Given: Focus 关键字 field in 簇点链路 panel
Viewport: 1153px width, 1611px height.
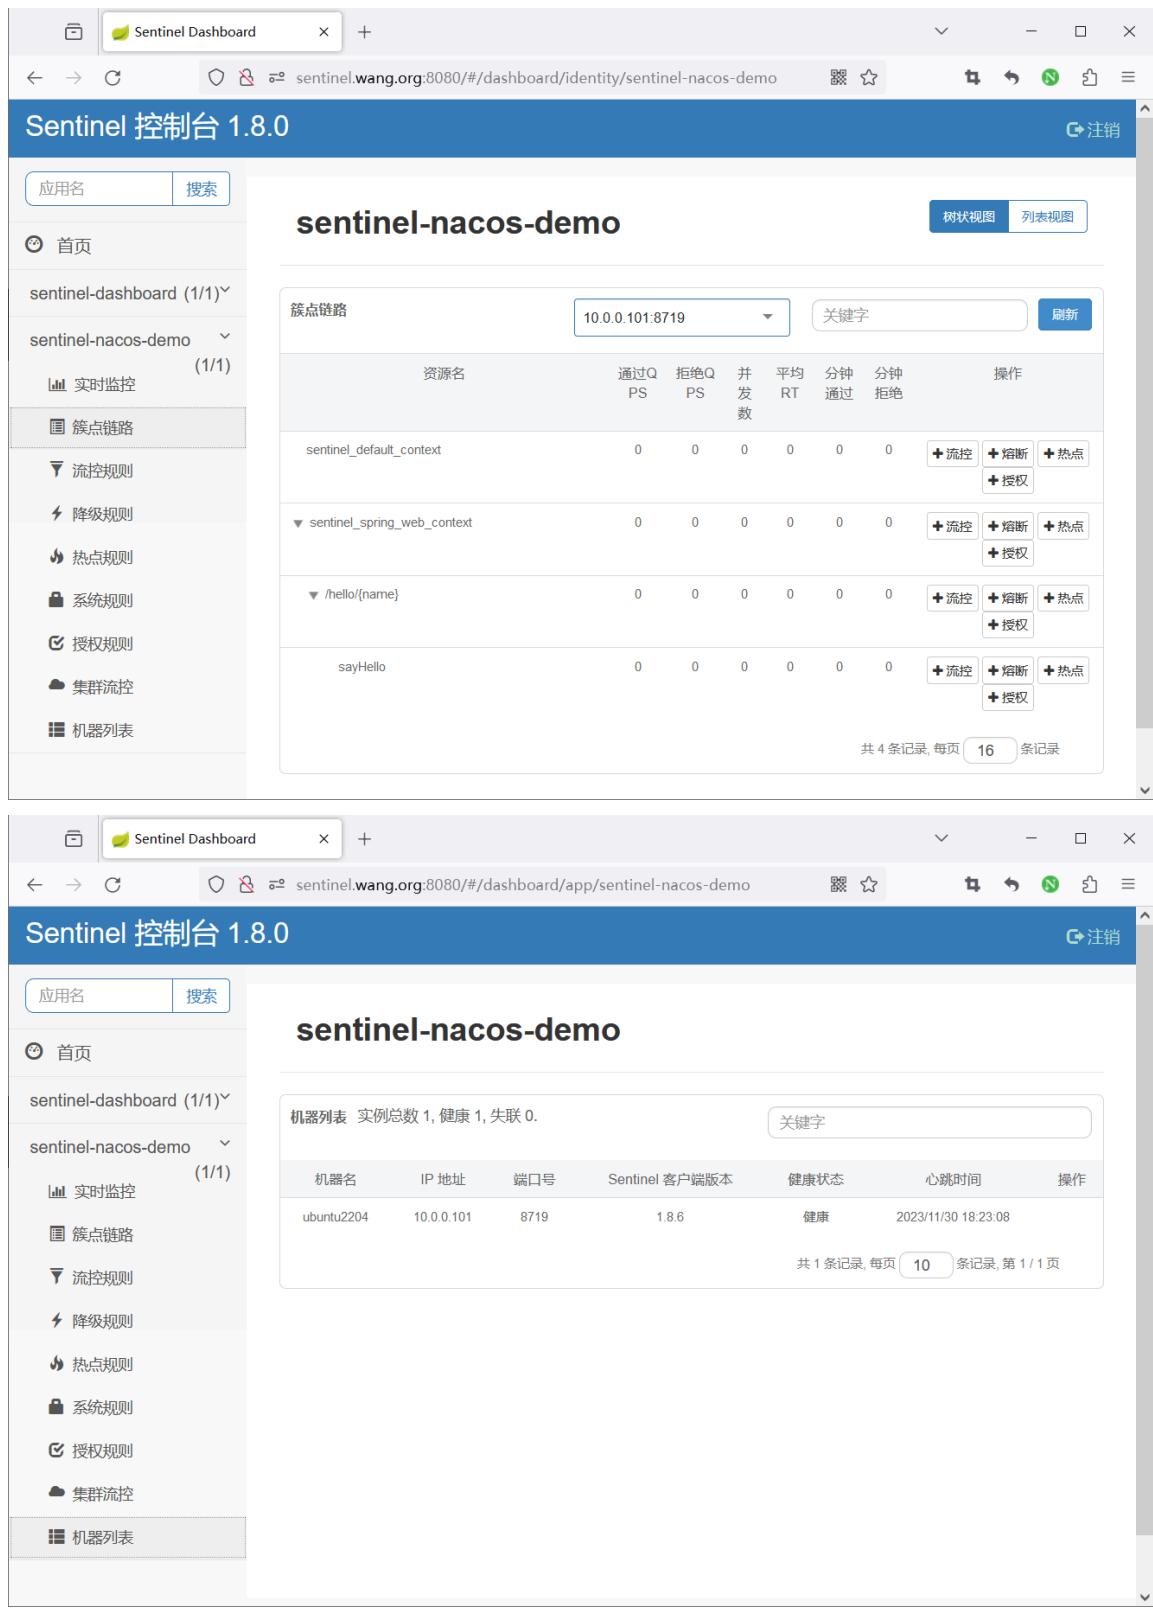Looking at the screenshot, I should 919,316.
